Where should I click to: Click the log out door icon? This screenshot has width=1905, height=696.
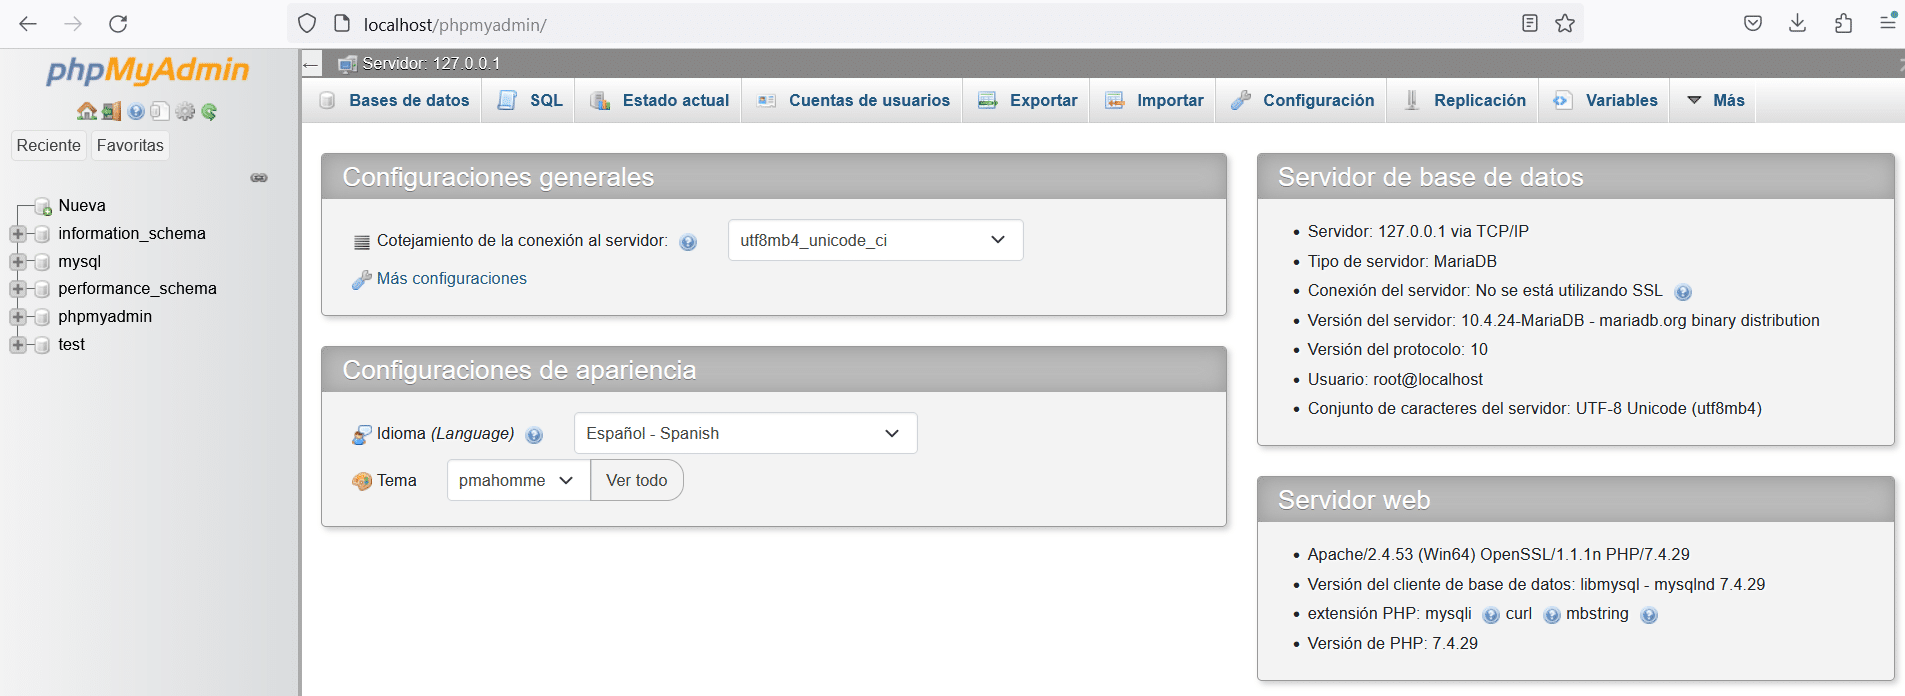[111, 111]
